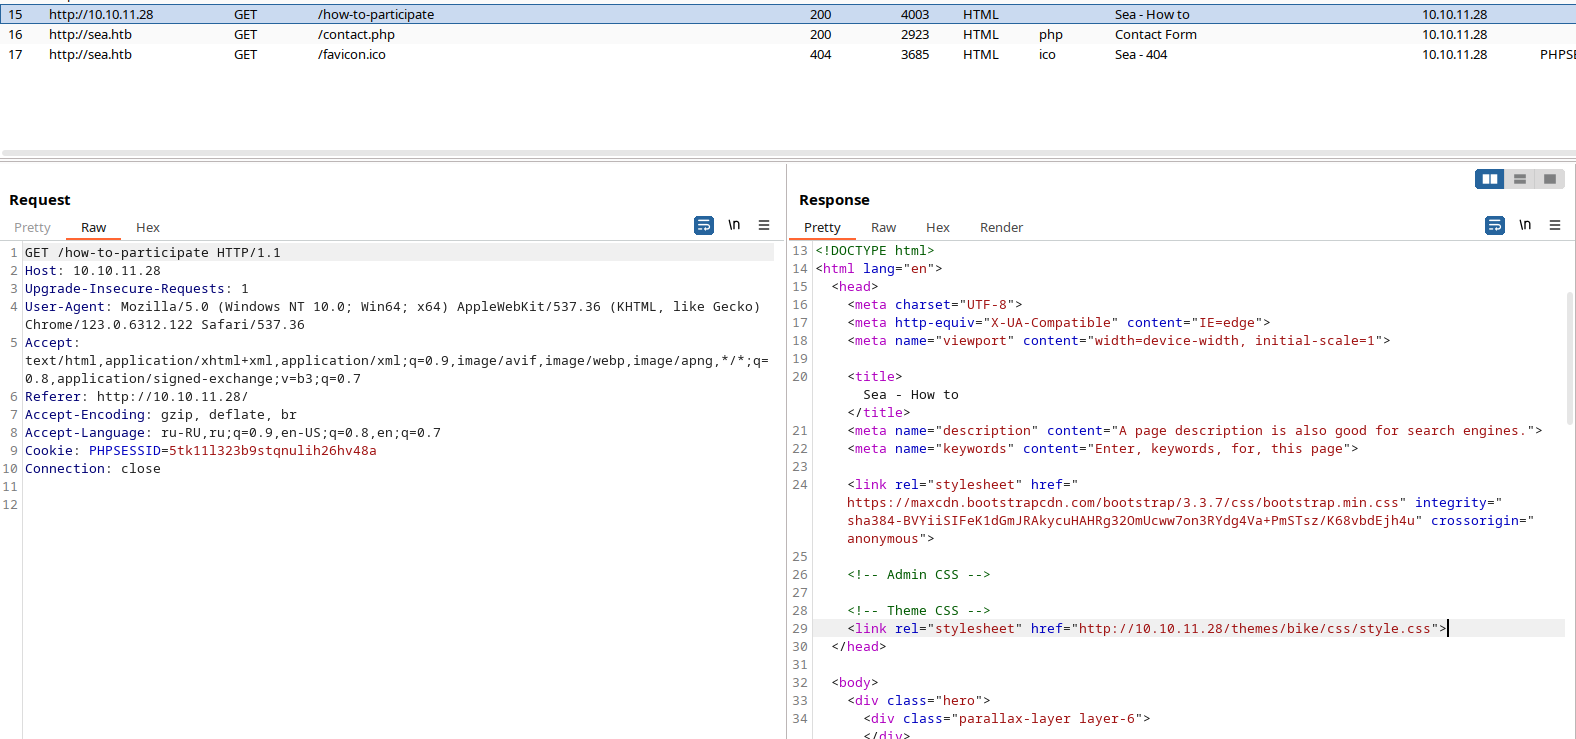Image resolution: width=1576 pixels, height=739 pixels.
Task: Click status 404 in favicon row
Action: point(820,54)
